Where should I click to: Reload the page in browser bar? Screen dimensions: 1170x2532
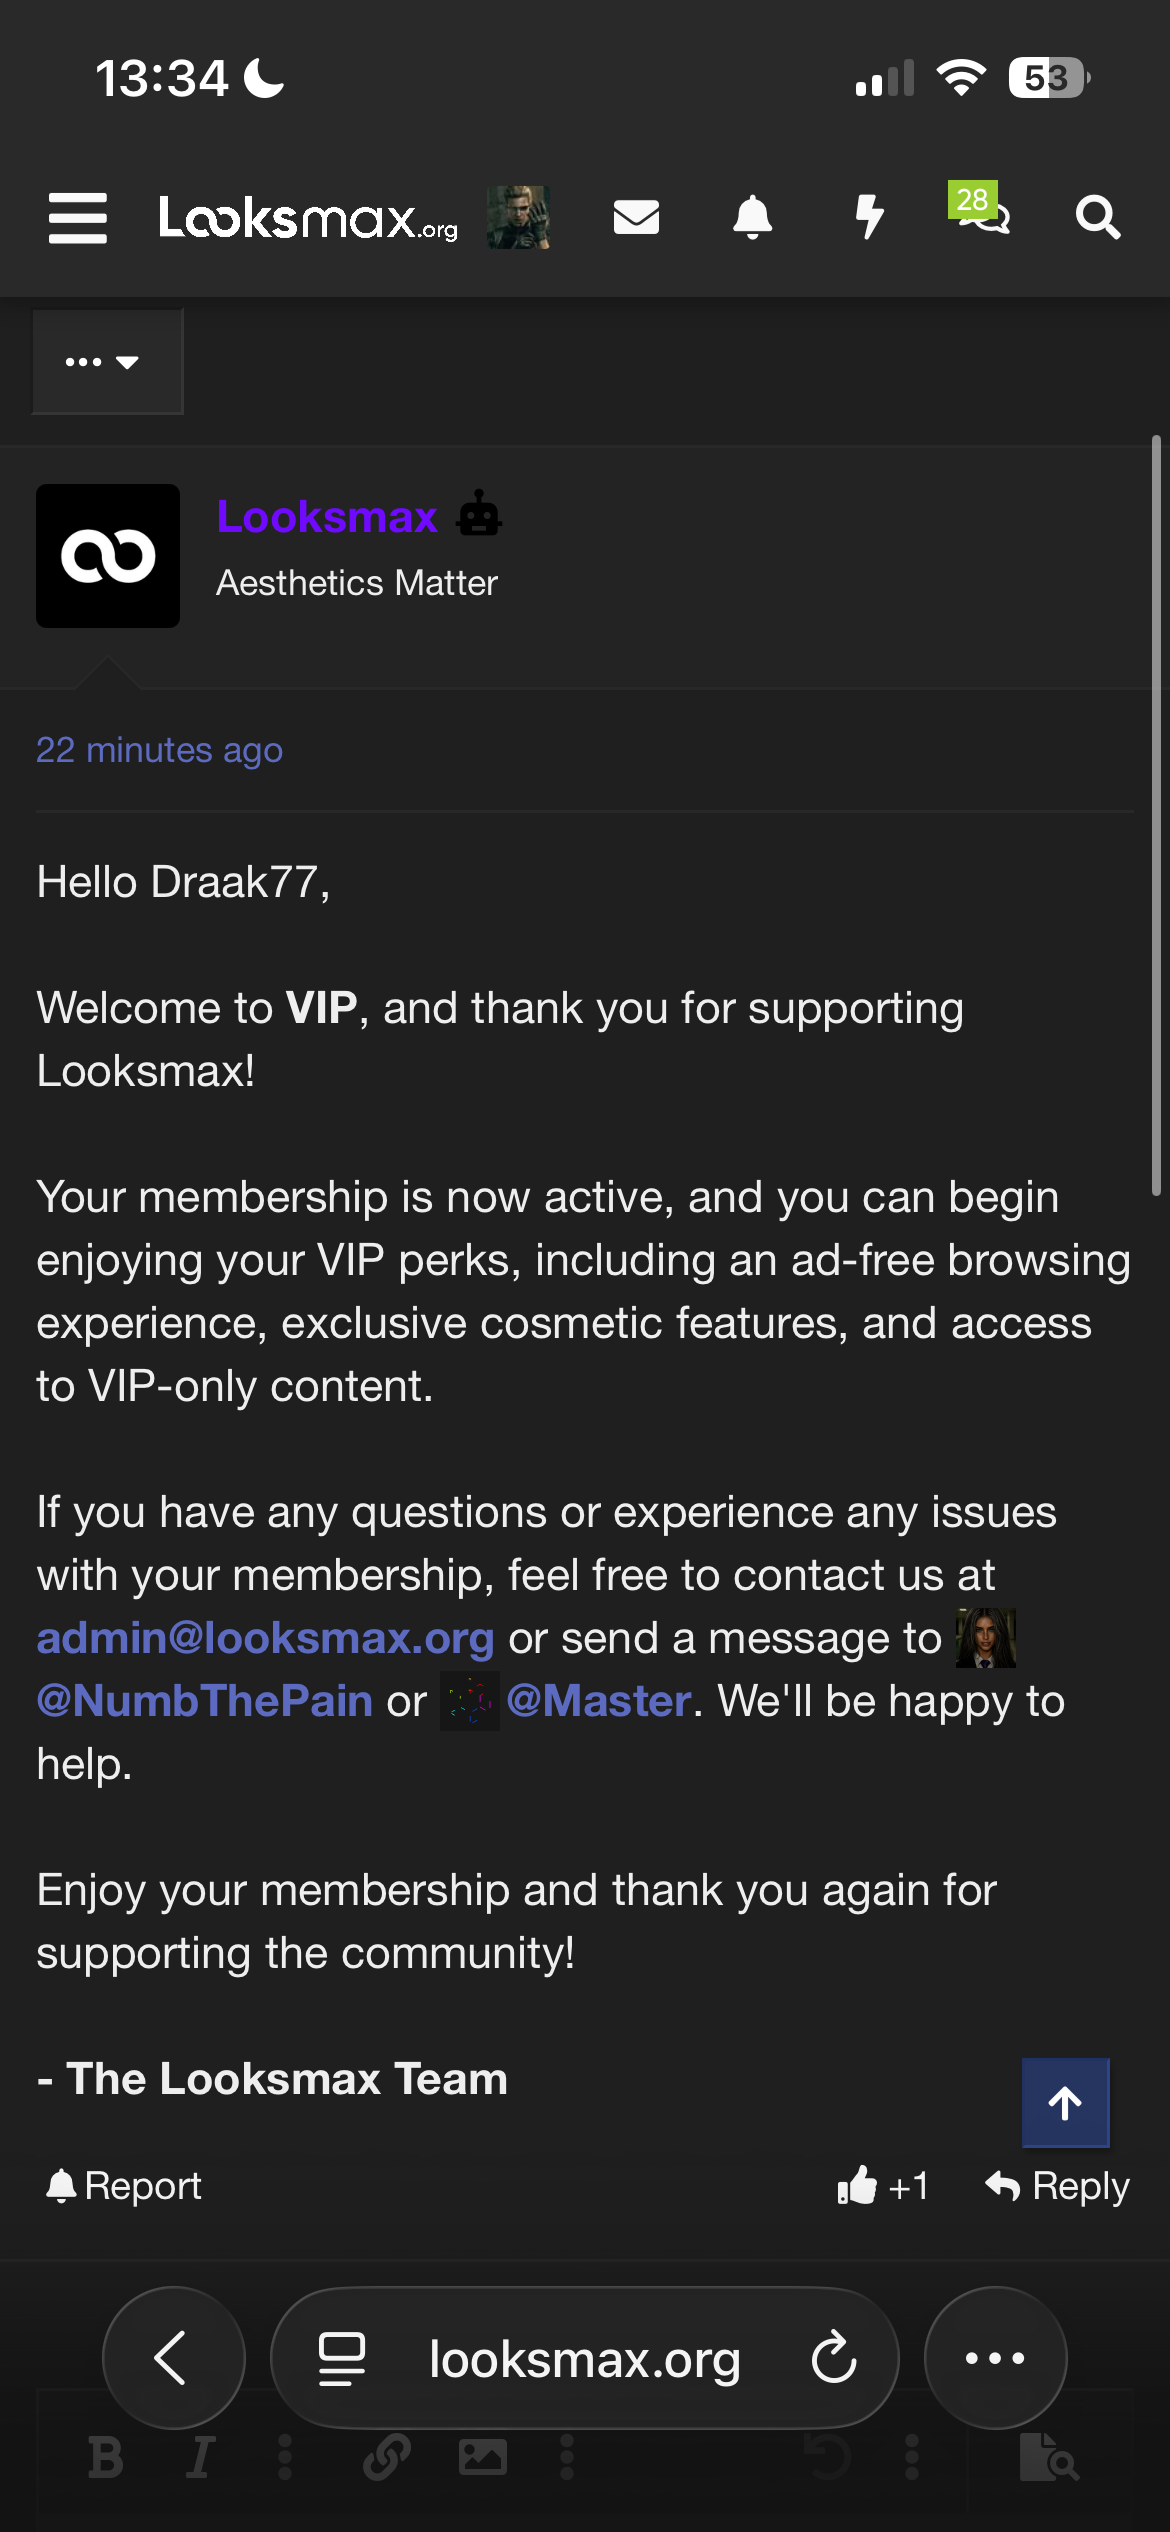[x=834, y=2358]
